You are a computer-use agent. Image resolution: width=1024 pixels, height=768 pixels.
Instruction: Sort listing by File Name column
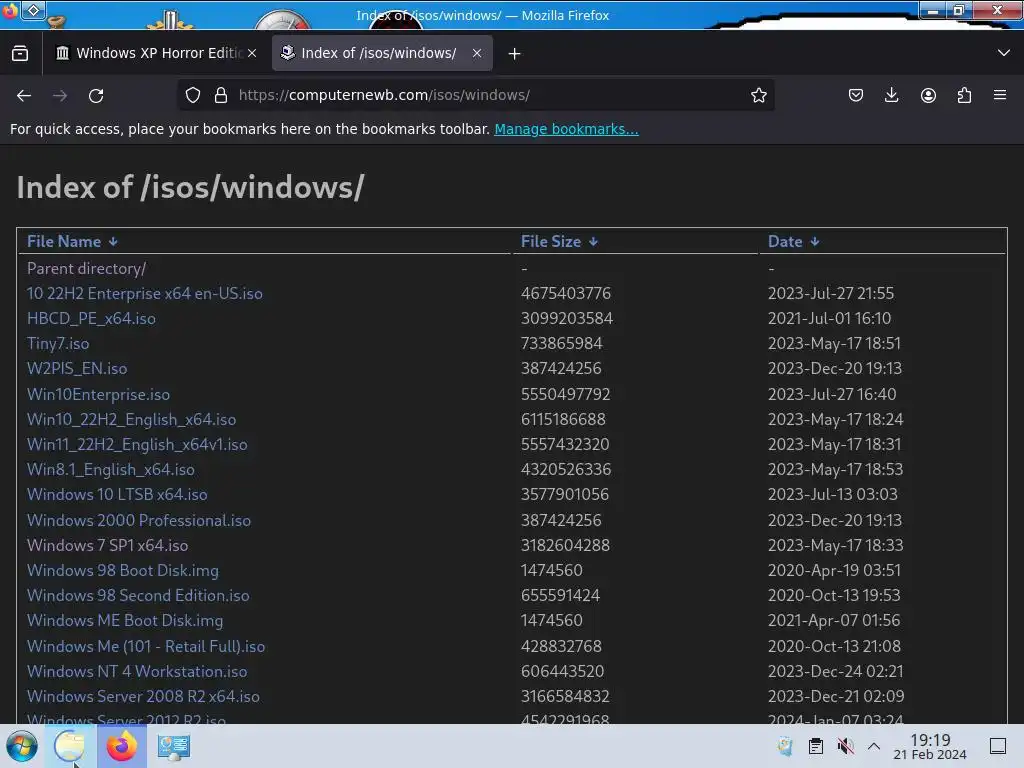coord(72,242)
